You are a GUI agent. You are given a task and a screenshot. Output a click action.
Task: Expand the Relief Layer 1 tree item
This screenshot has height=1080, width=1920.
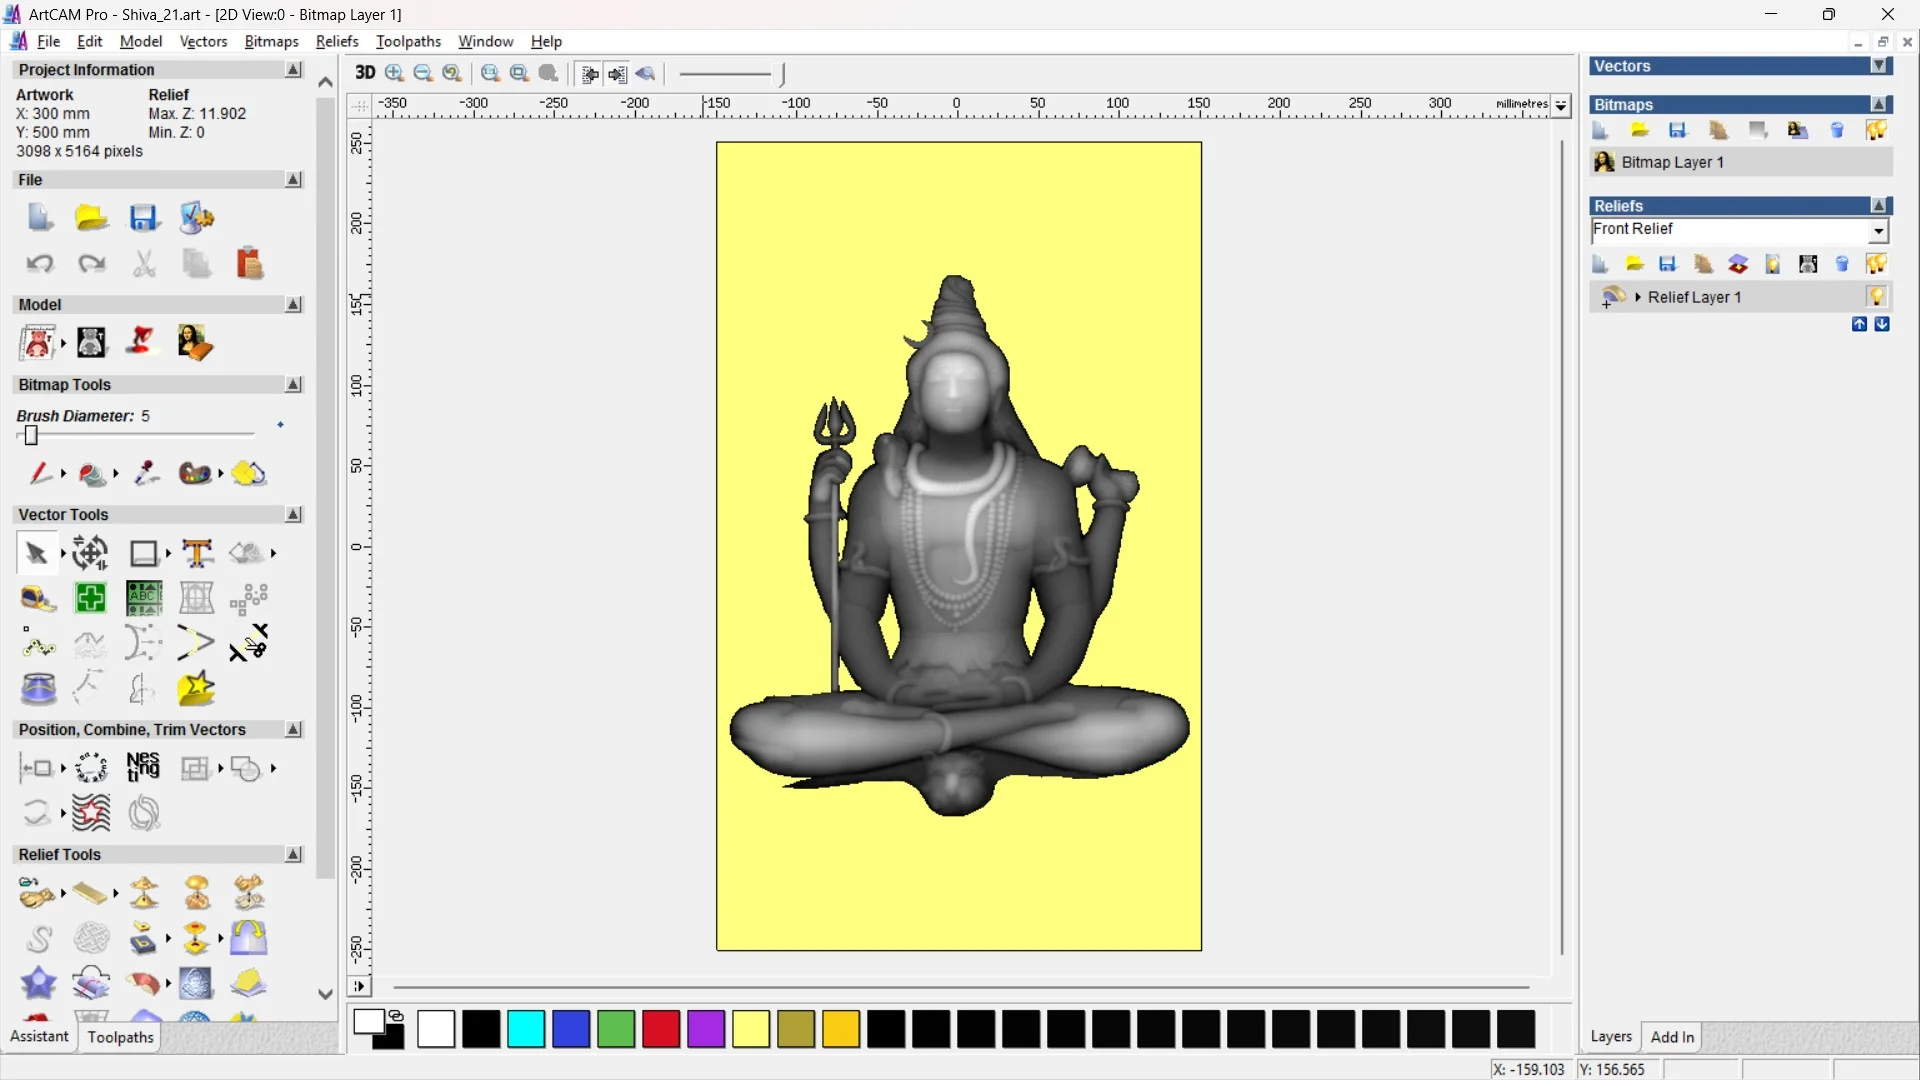tap(1638, 296)
